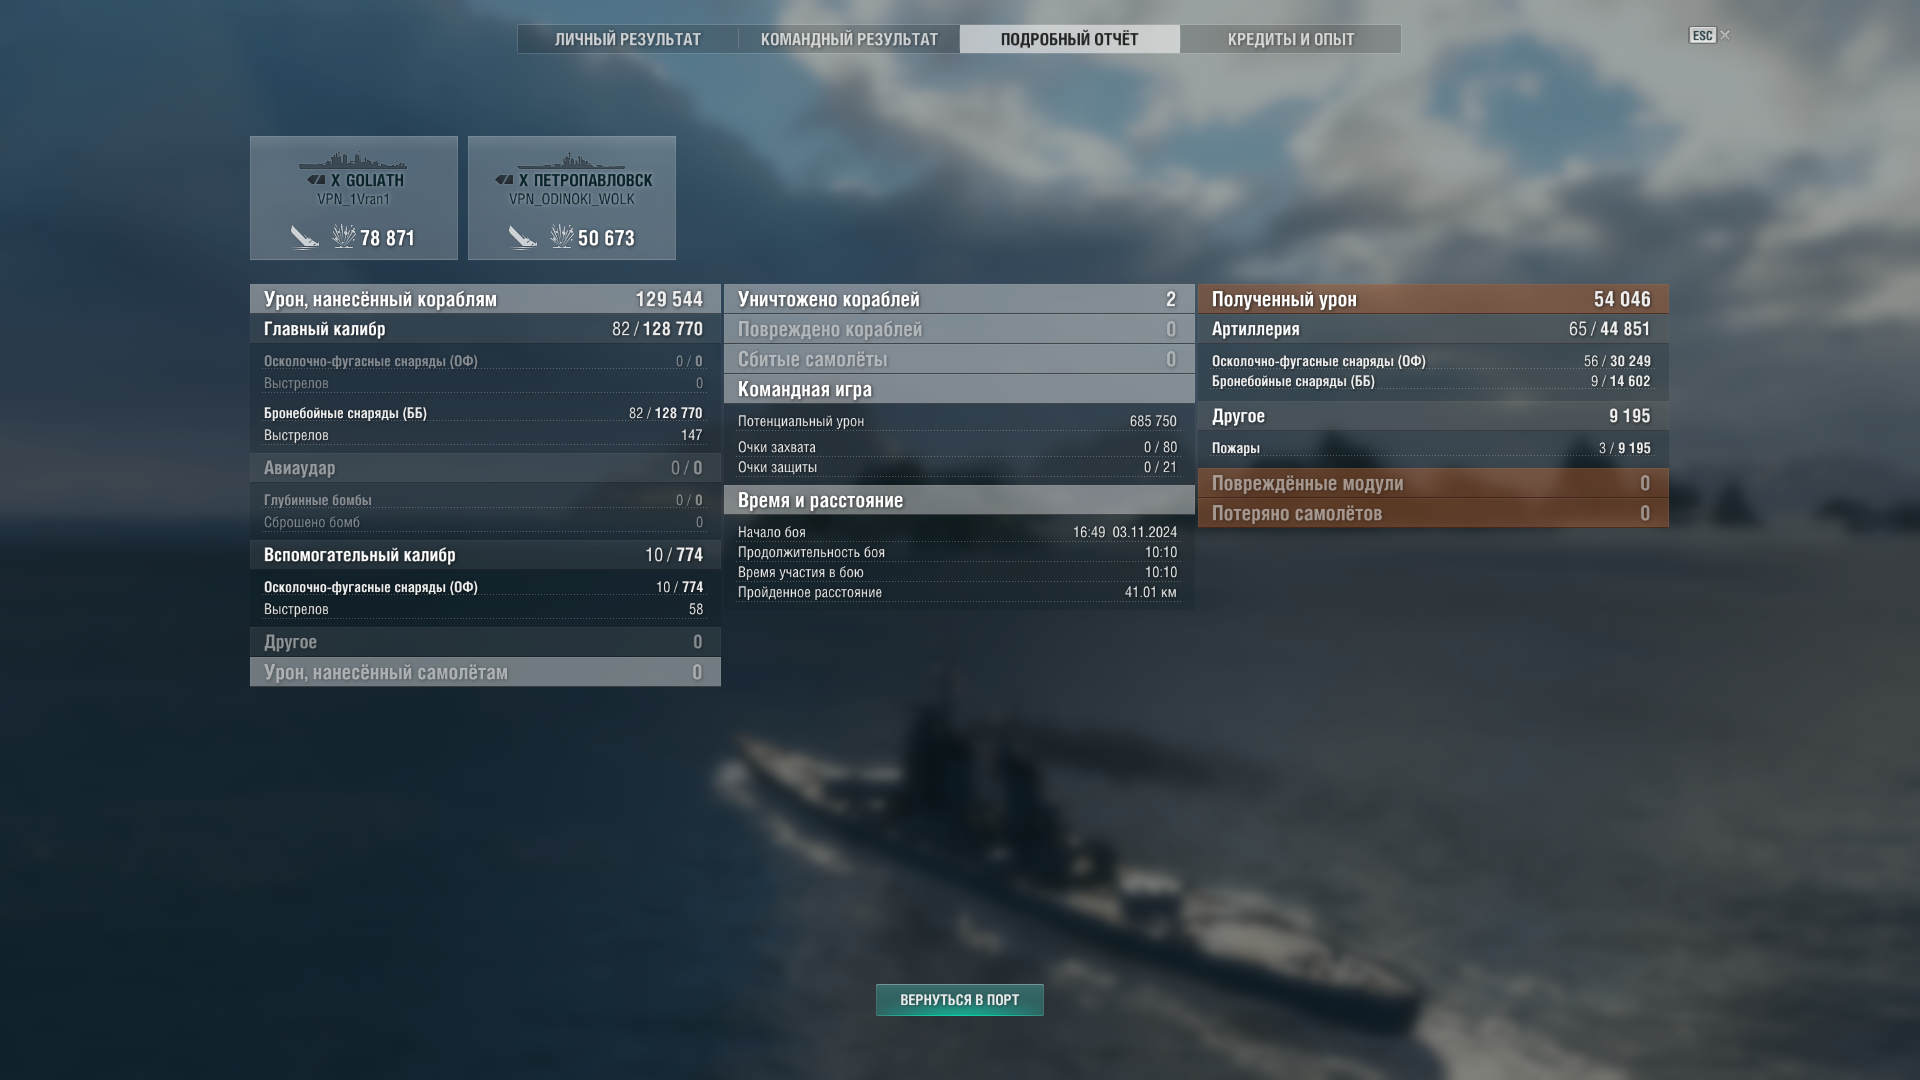Click the Вернуться в порт button
This screenshot has width=1920, height=1080.
(x=960, y=1000)
